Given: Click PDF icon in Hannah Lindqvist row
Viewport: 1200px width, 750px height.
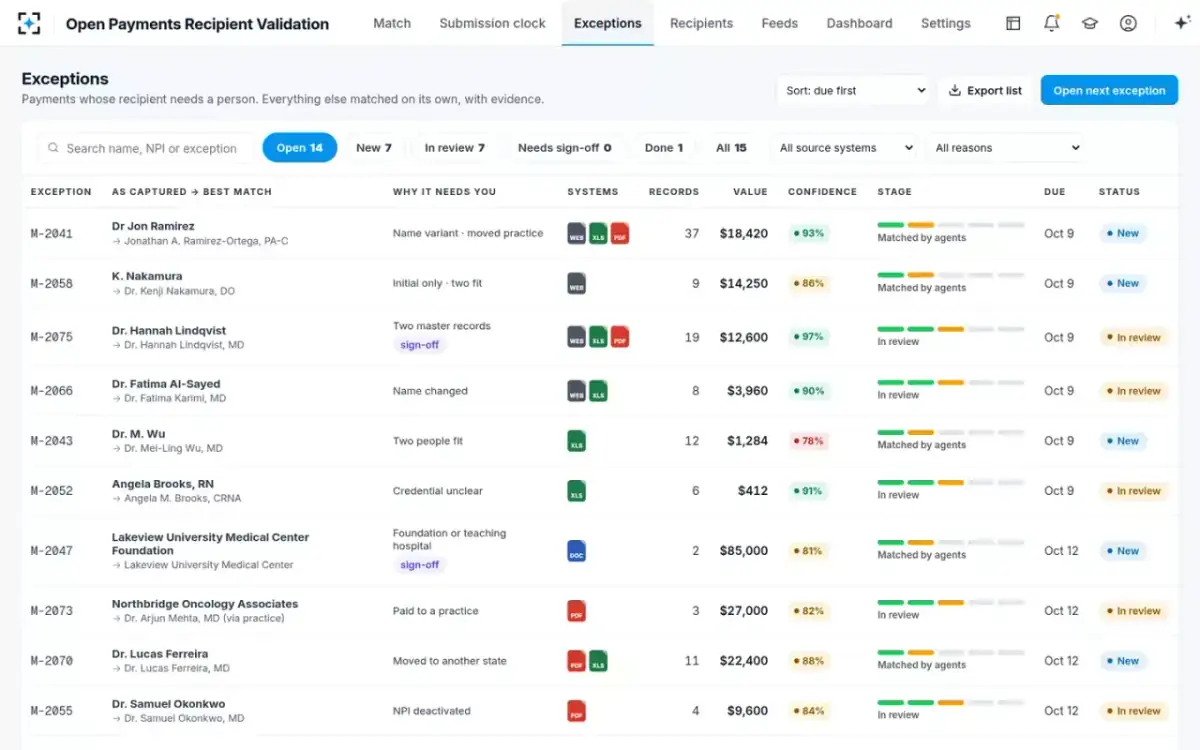Looking at the screenshot, I should coord(620,337).
